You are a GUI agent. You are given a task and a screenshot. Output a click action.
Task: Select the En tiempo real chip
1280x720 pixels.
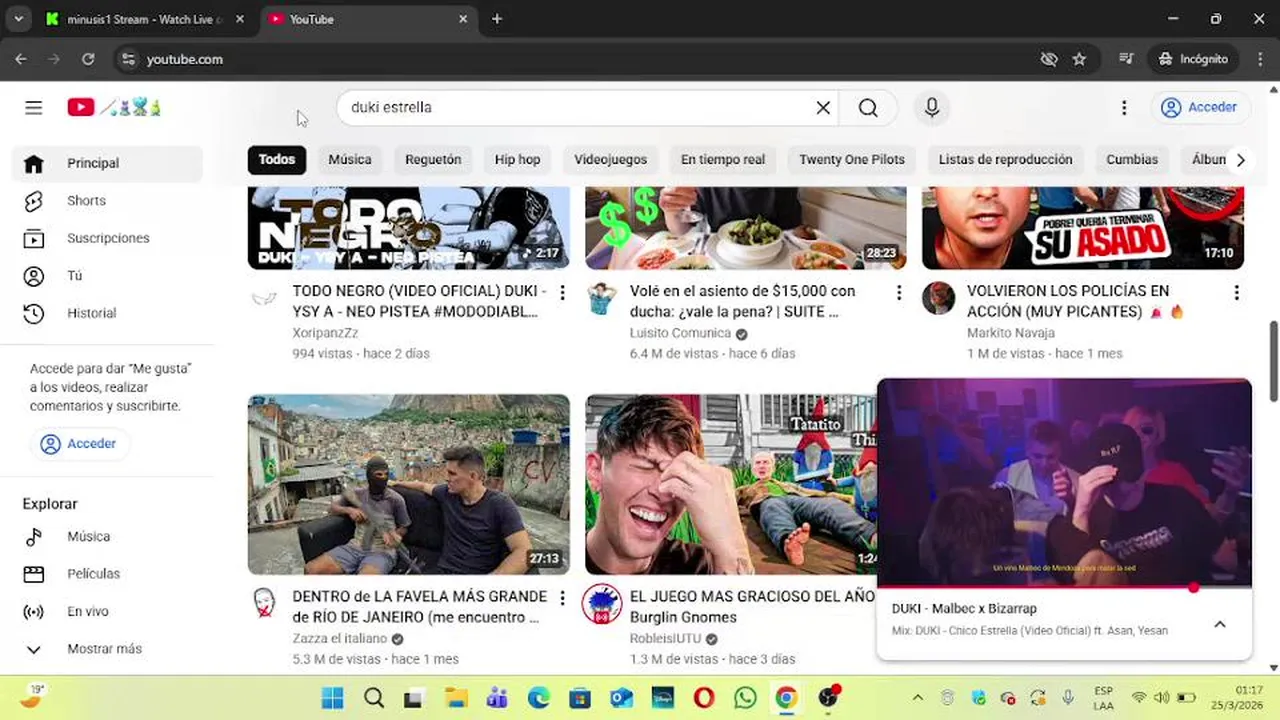(x=723, y=159)
